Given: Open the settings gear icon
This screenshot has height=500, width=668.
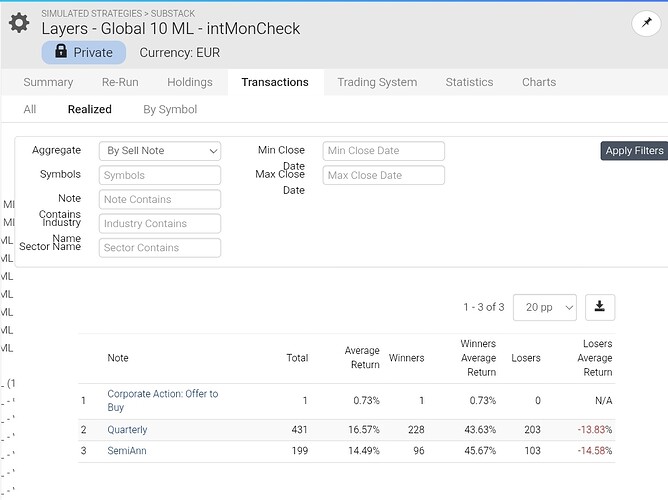Looking at the screenshot, I should tap(19, 23).
